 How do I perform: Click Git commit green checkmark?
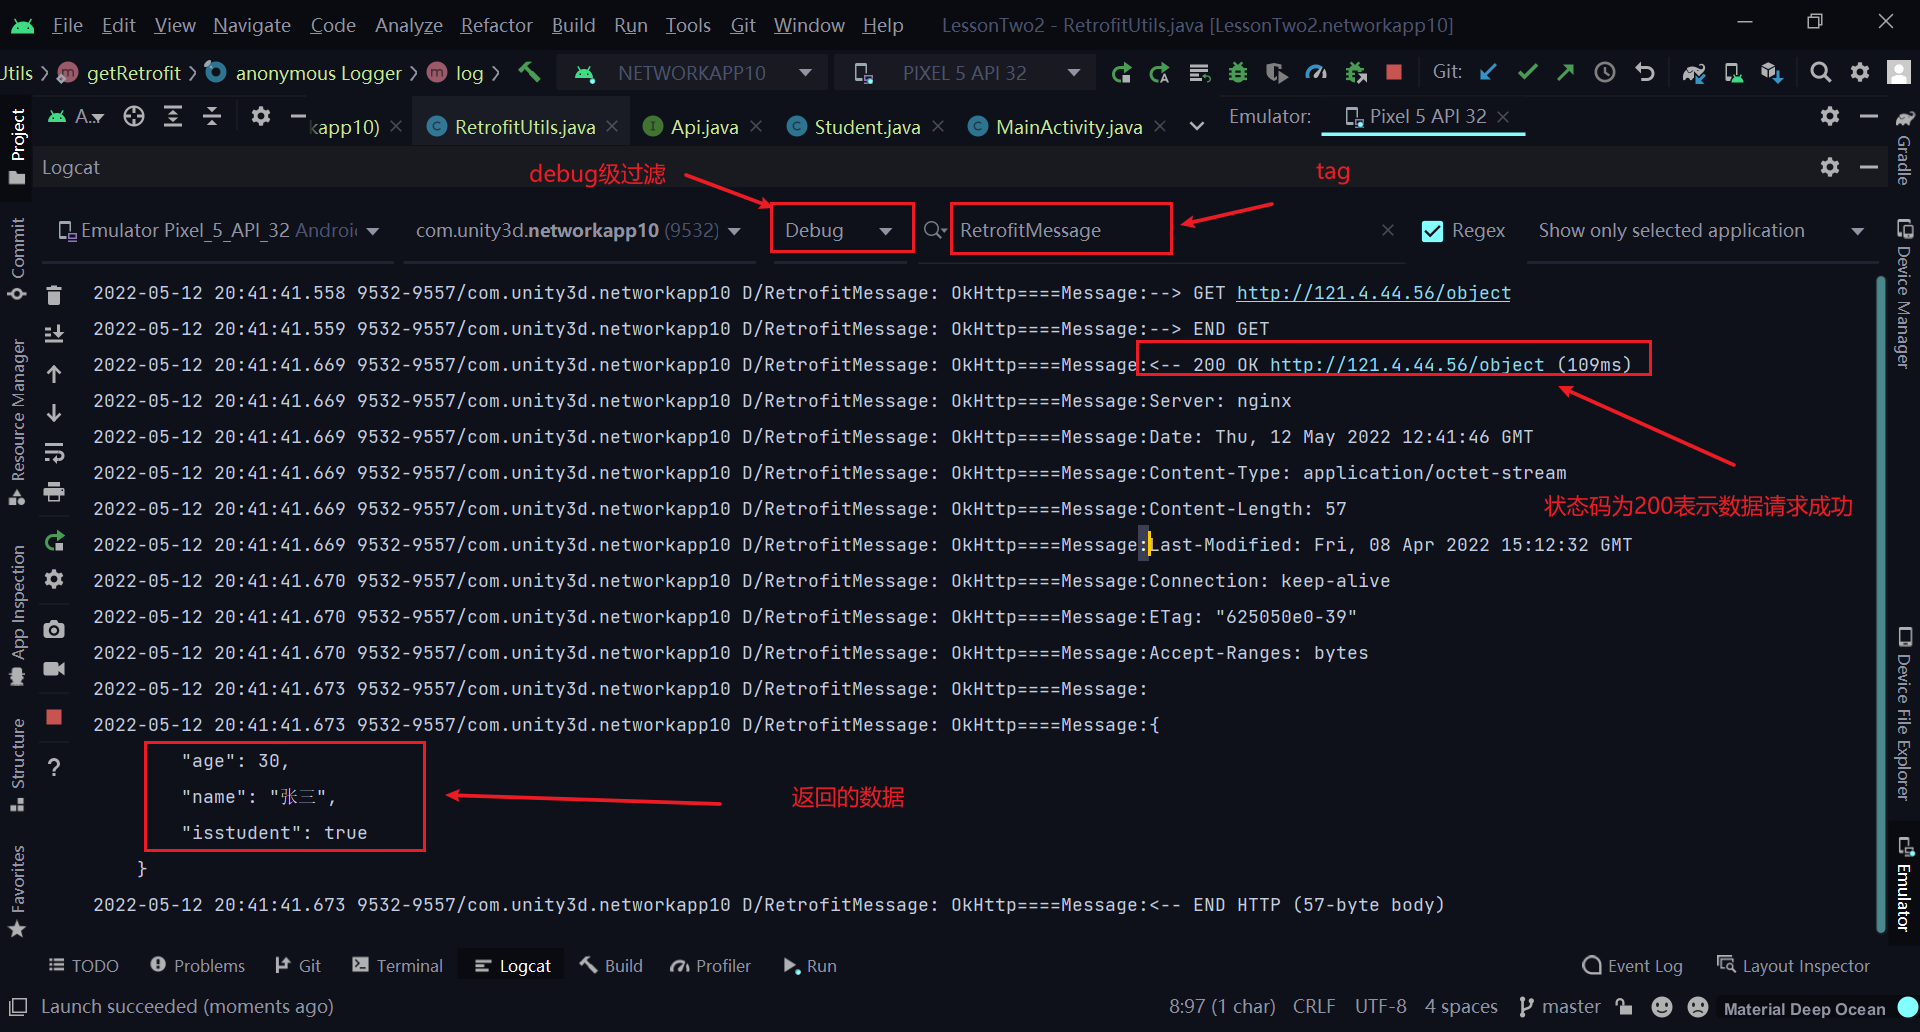click(1527, 72)
